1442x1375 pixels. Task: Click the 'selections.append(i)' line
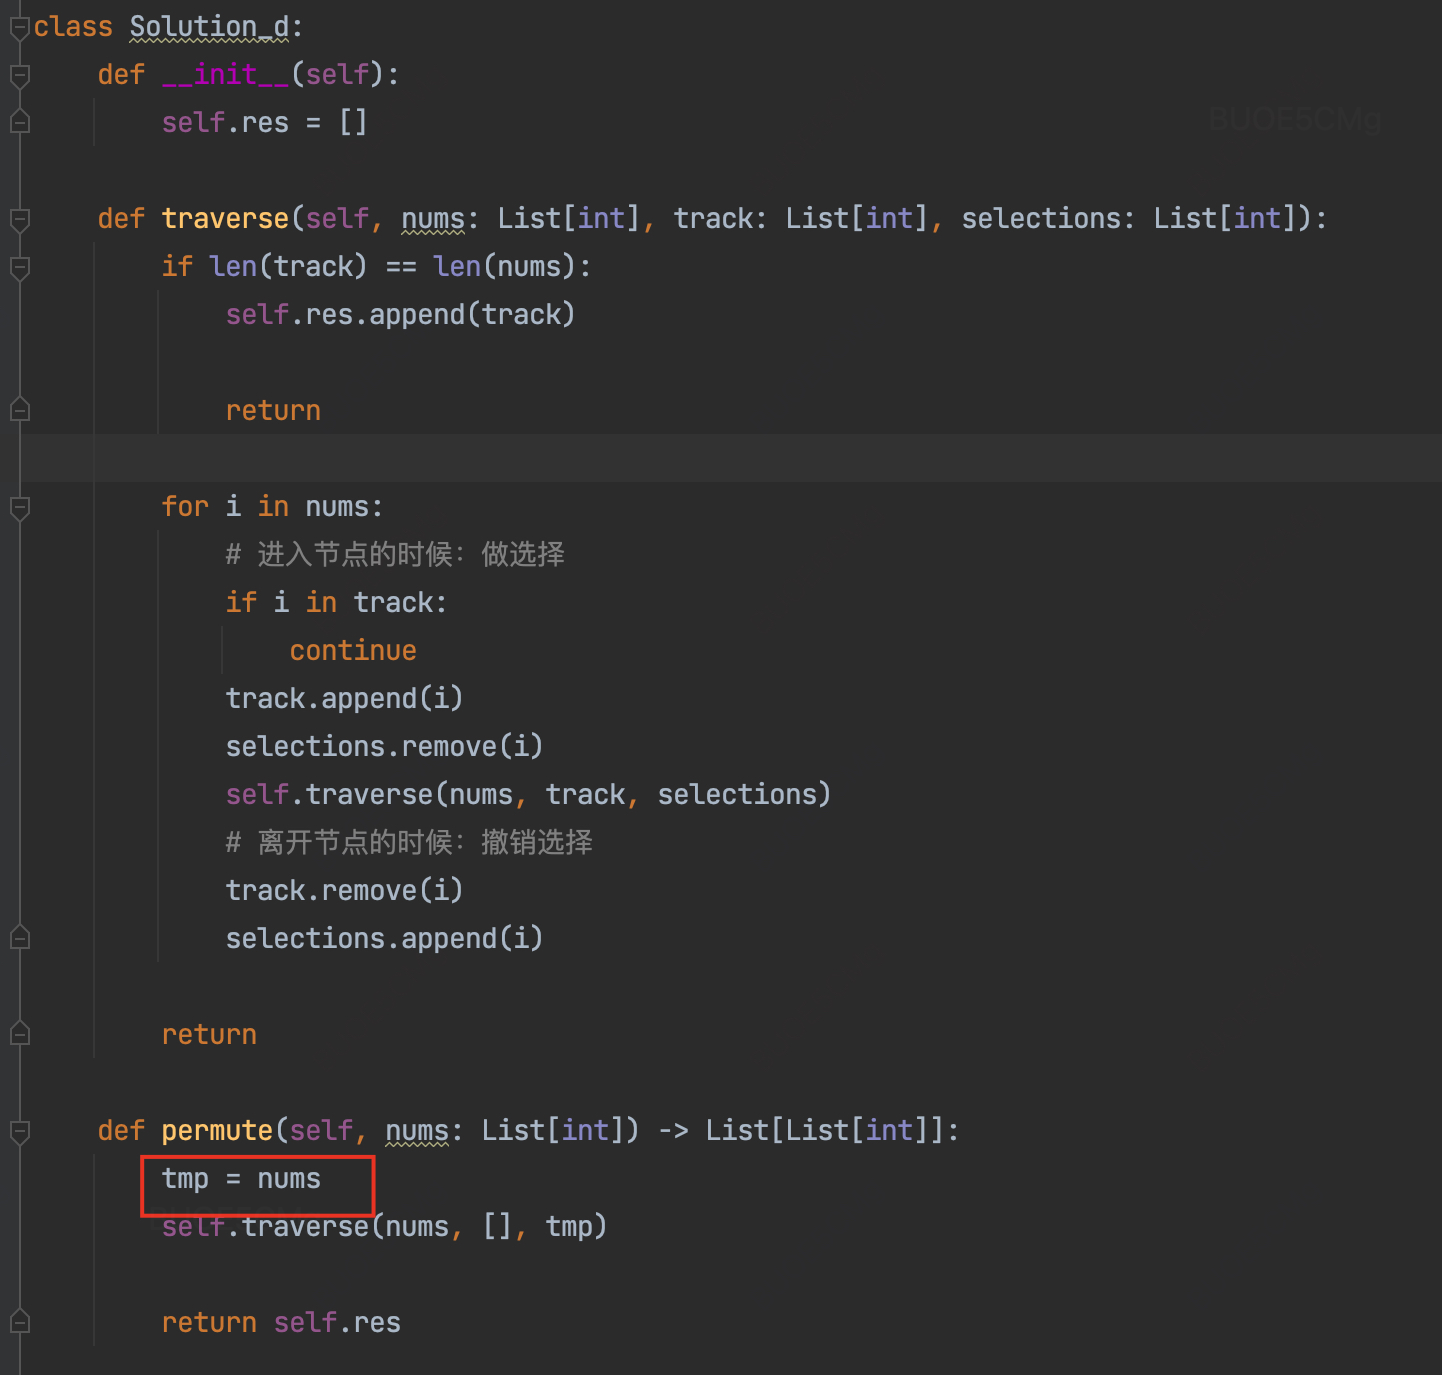point(384,939)
